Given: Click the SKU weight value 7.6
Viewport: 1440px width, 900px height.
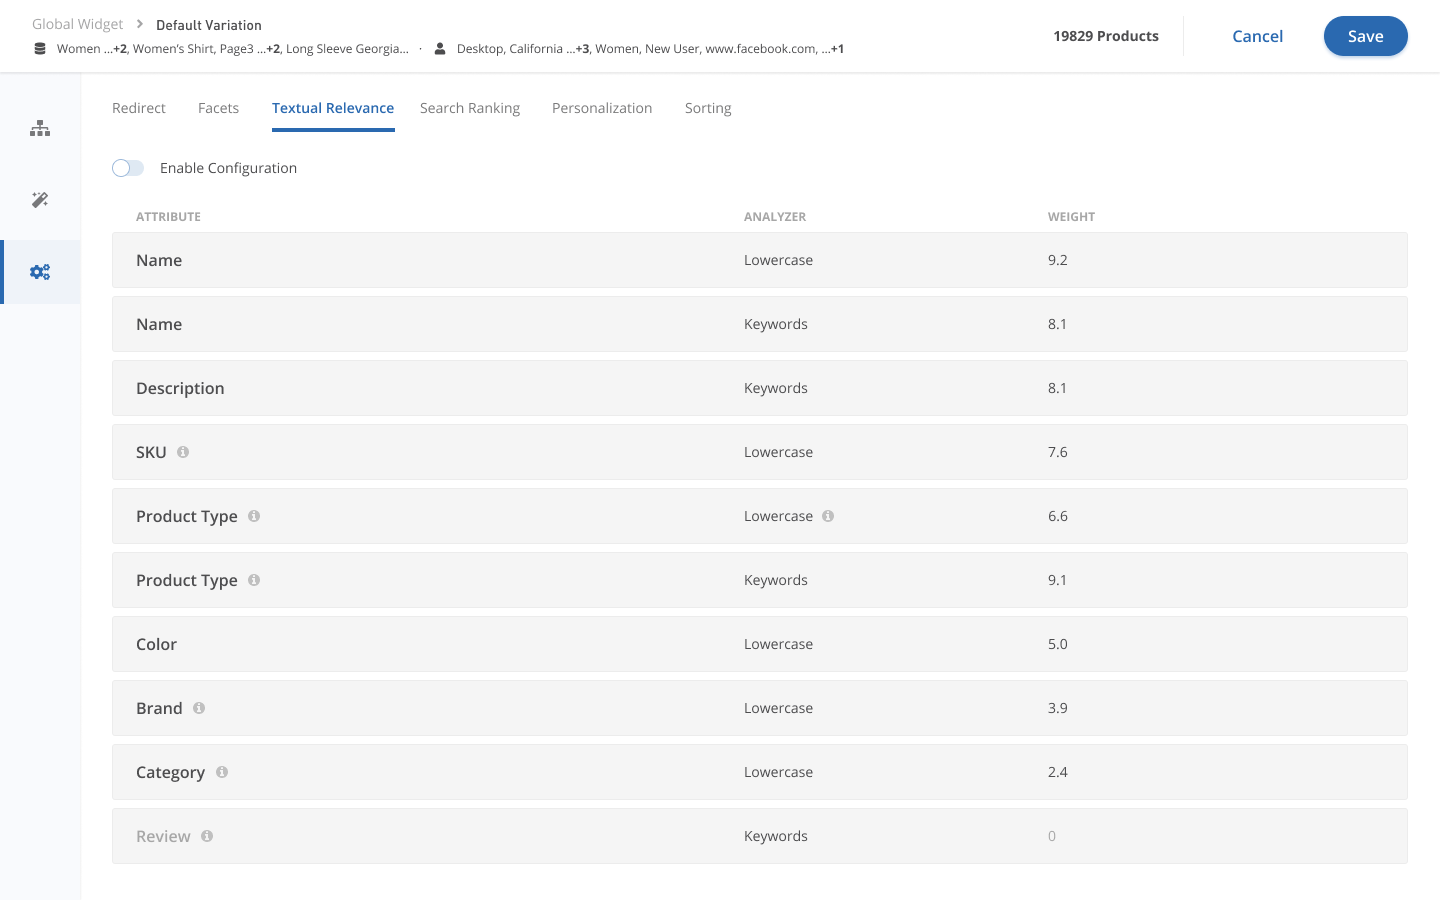Looking at the screenshot, I should tap(1058, 452).
